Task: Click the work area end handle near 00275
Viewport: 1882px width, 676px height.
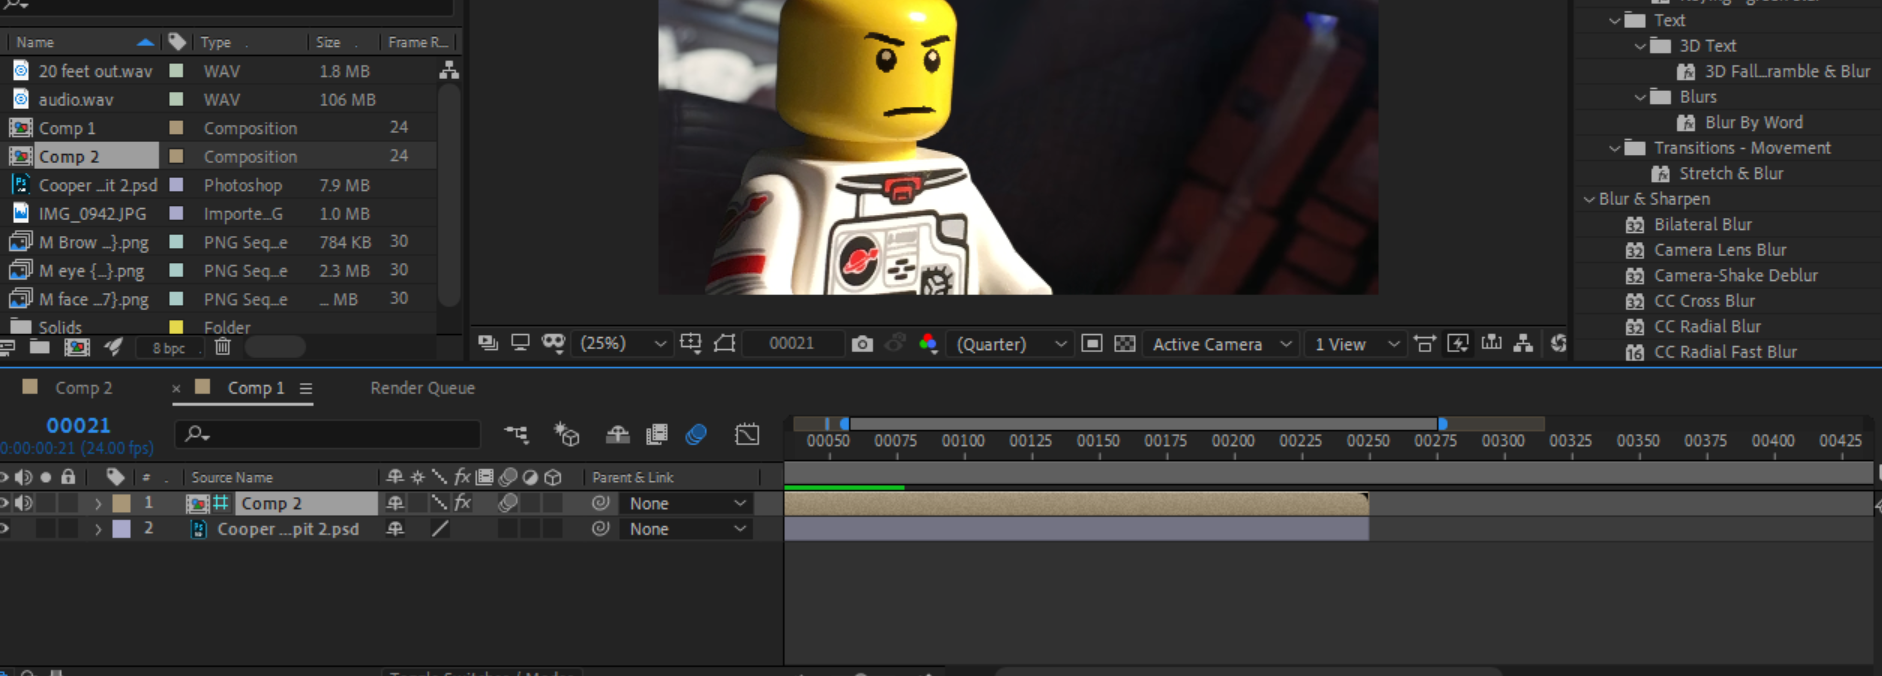Action: [1442, 424]
